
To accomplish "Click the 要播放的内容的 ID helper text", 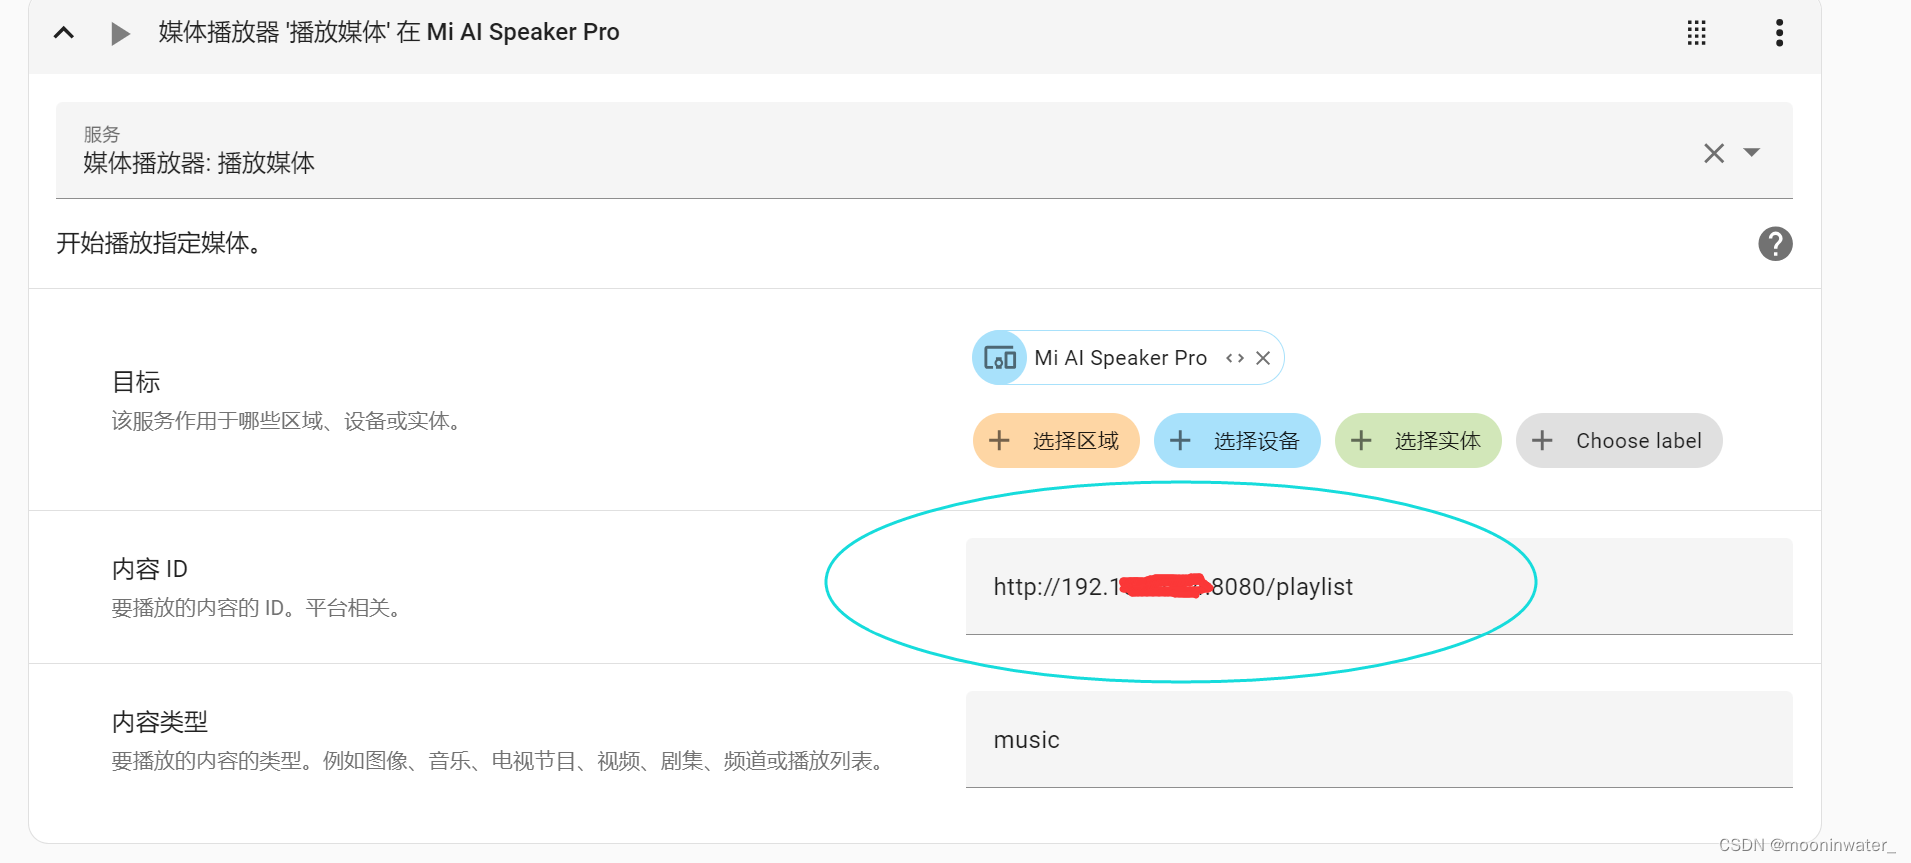I will (258, 607).
